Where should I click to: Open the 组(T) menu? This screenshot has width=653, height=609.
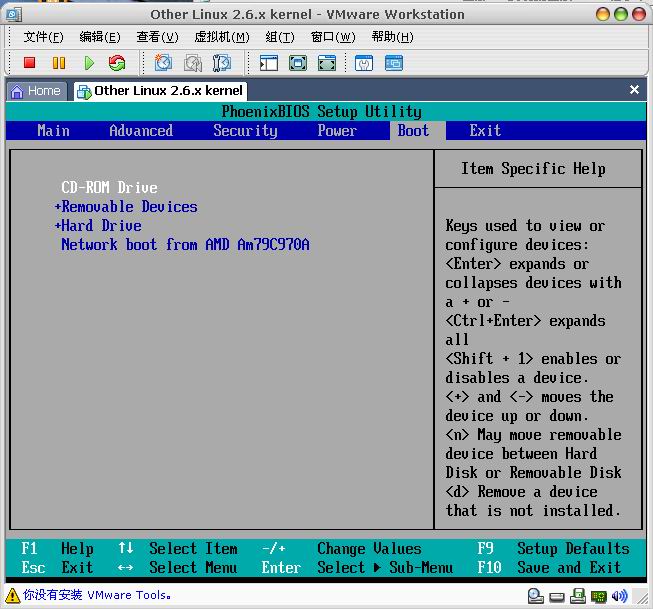(280, 37)
